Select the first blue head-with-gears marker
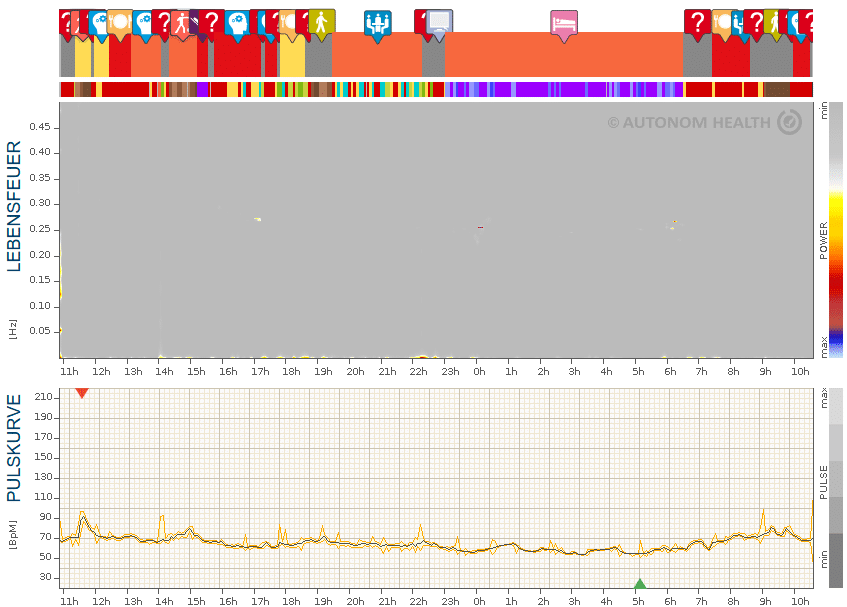The width and height of the screenshot is (847, 607). [99, 24]
